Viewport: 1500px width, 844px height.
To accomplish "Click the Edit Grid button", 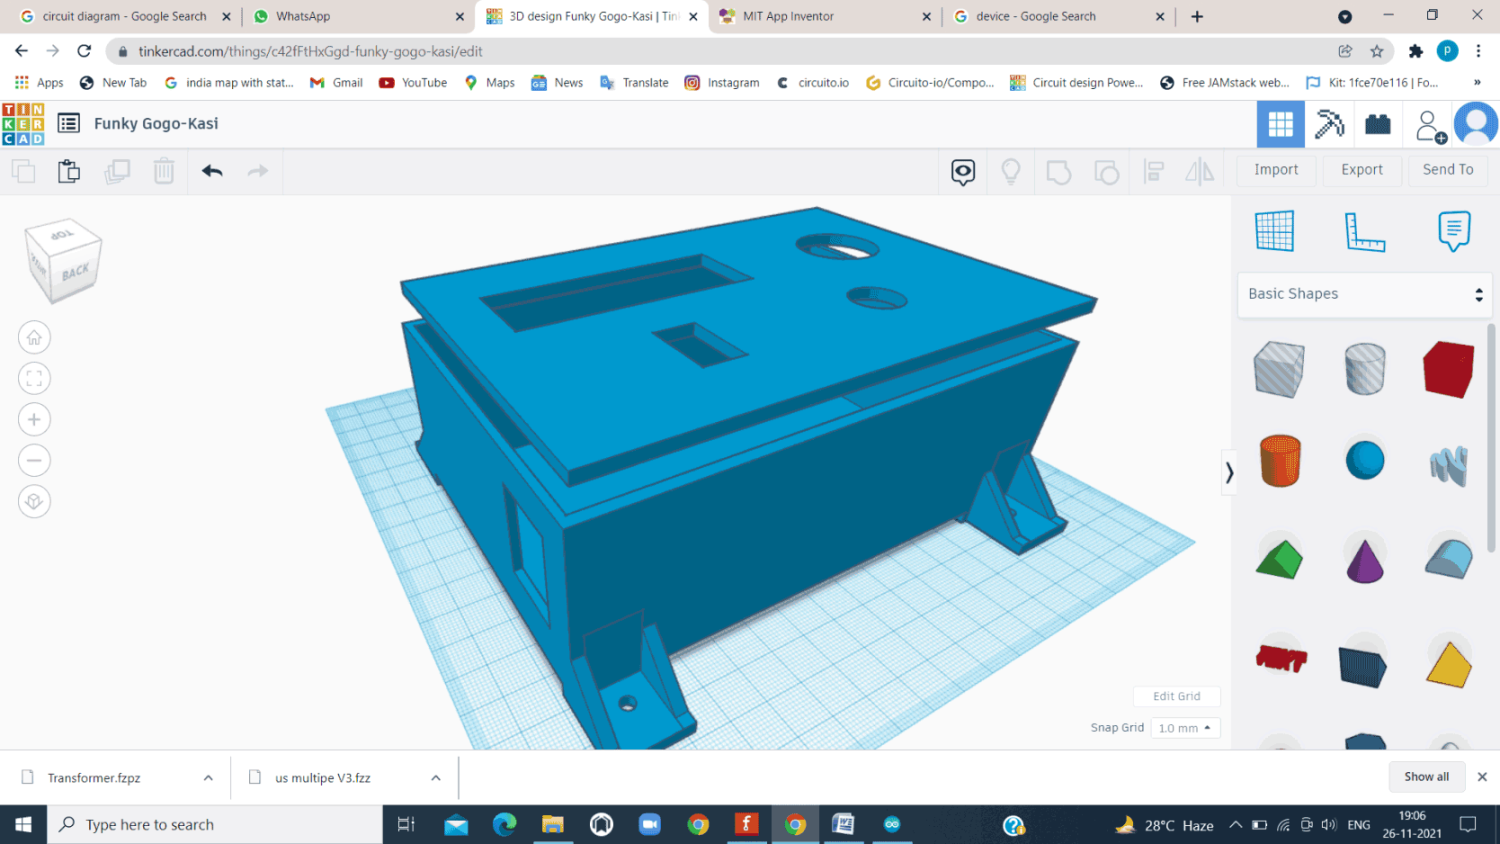I will (1176, 696).
